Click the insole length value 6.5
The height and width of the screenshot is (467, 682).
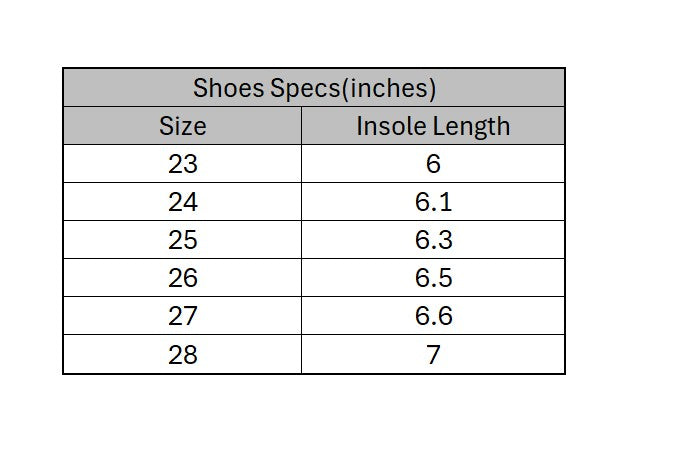click(433, 278)
